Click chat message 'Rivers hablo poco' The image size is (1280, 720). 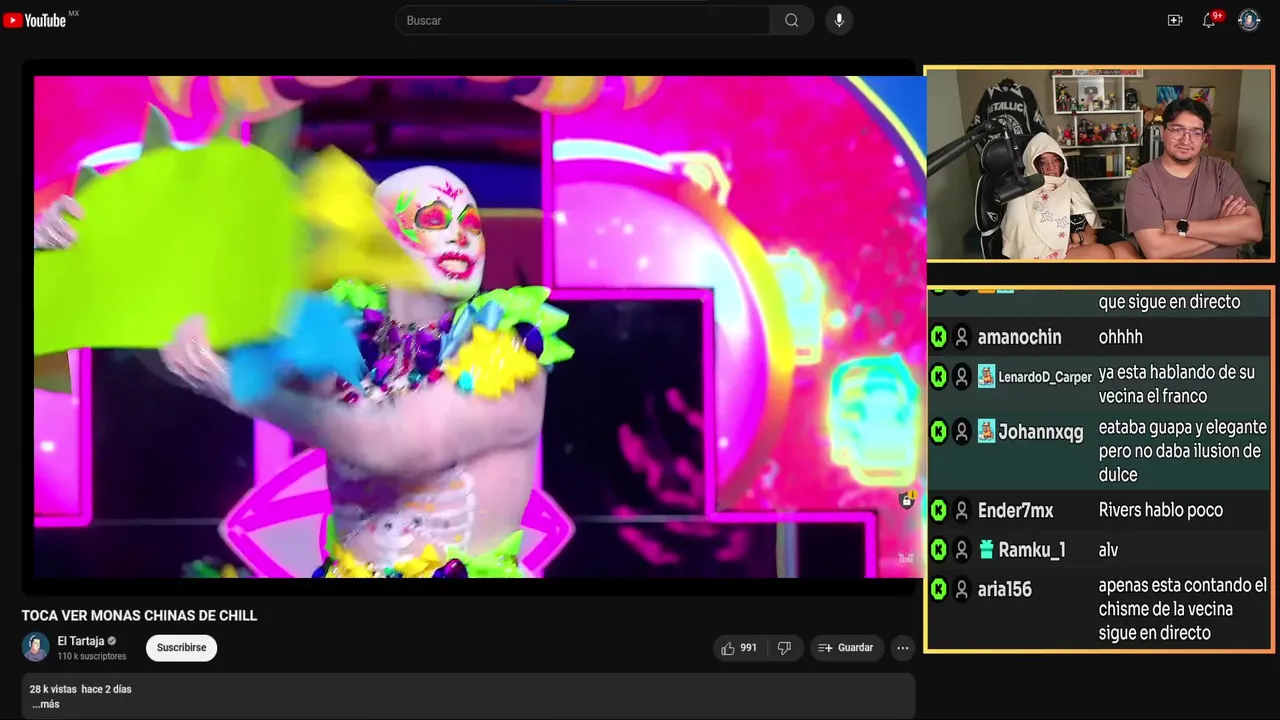pyautogui.click(x=1161, y=510)
